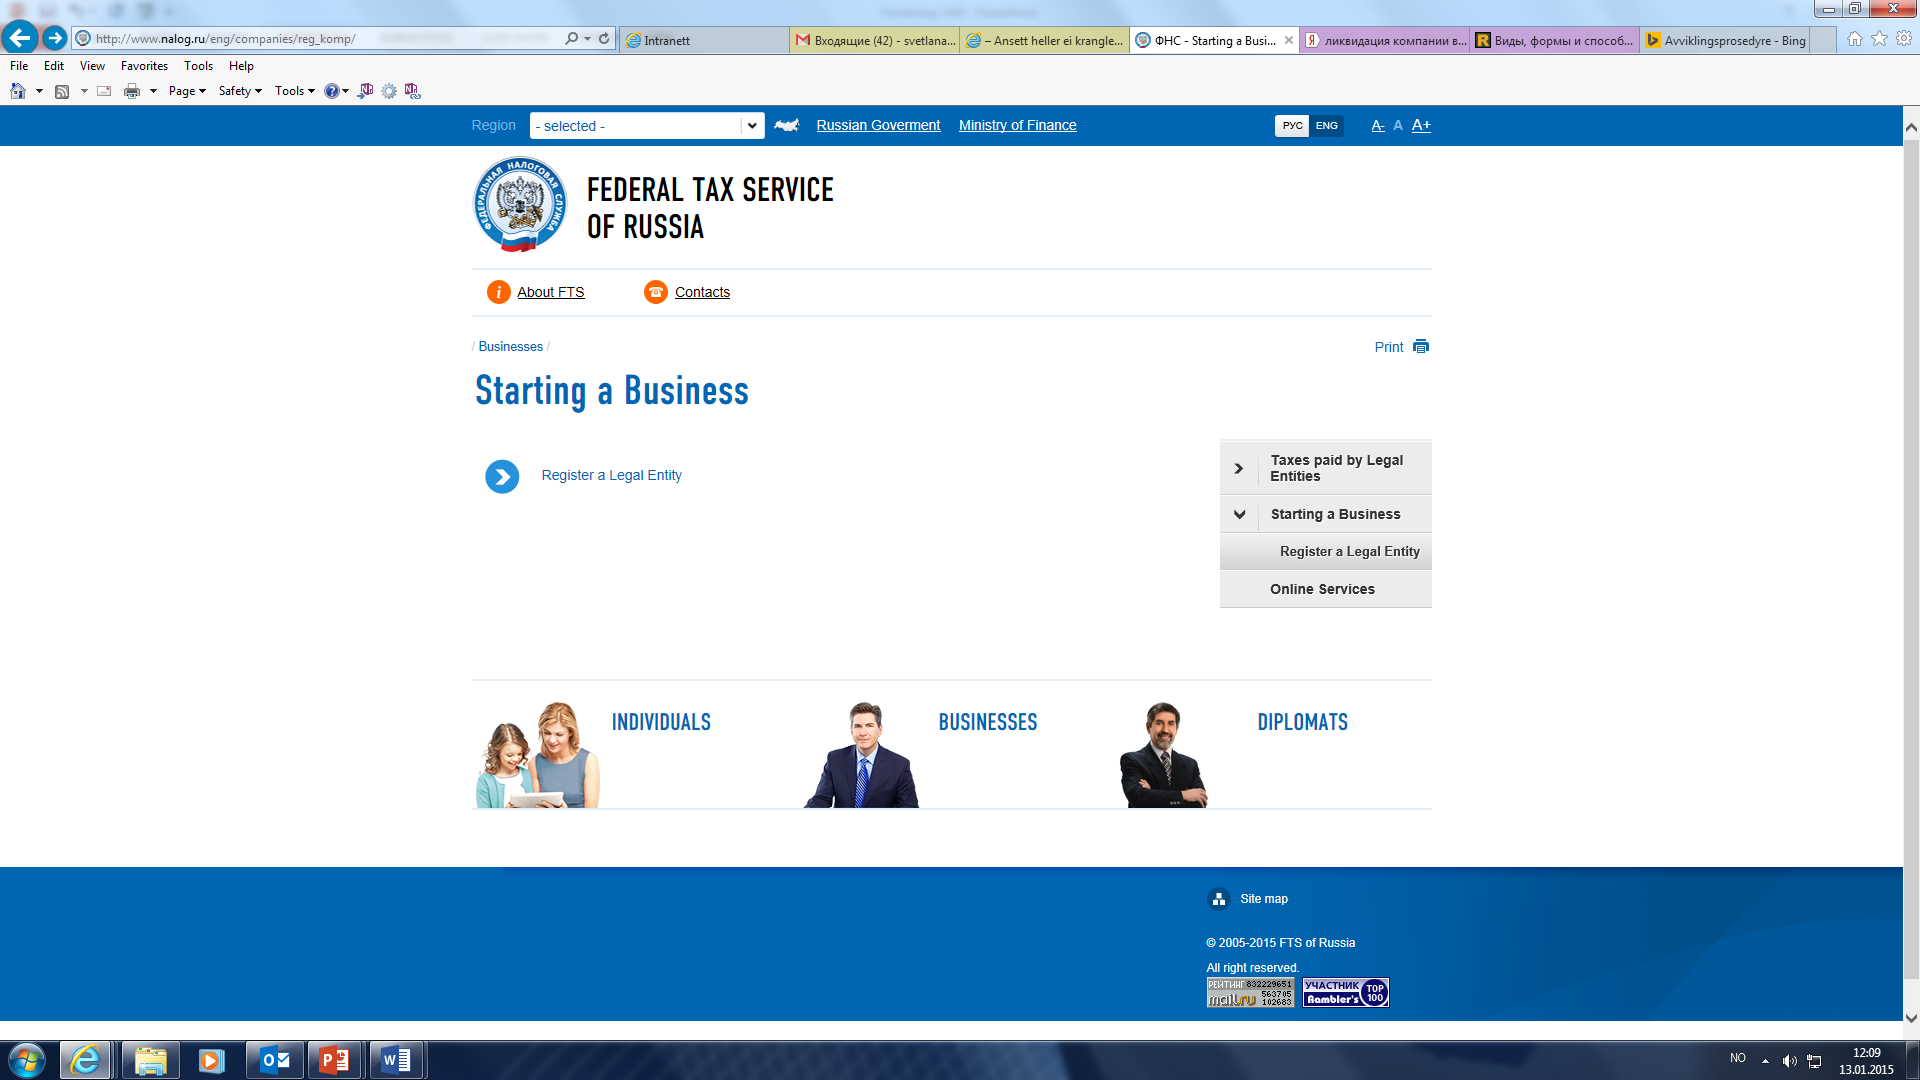The image size is (1920, 1080).
Task: Click the Register a Legal Entity arrow icon
Action: [x=502, y=473]
